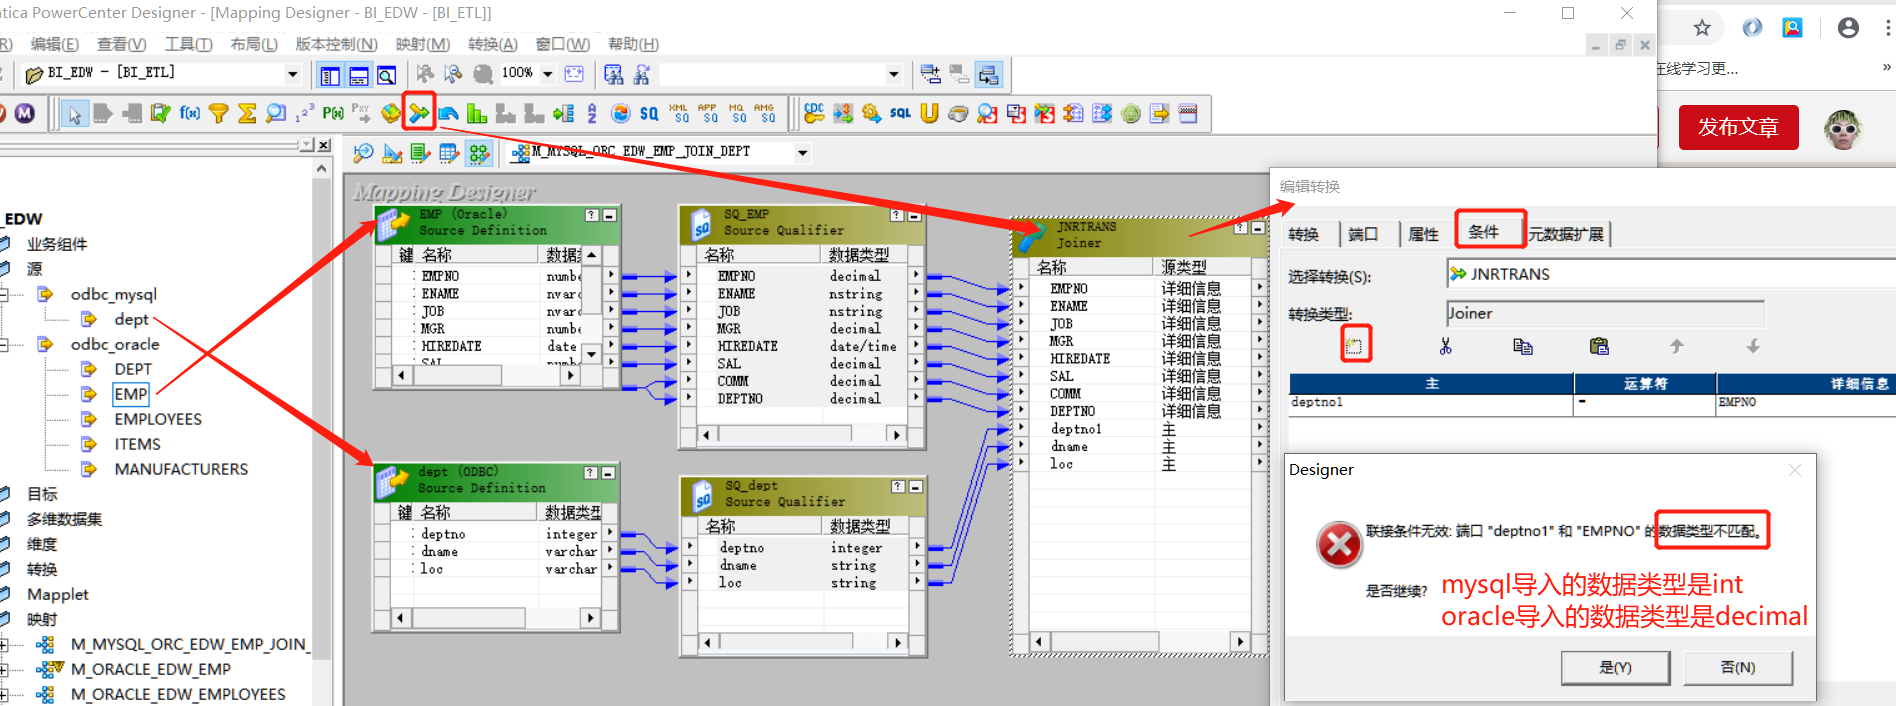Click the SQ_EMP horizontal scrollbar thumb
The image size is (1896, 706).
point(785,434)
